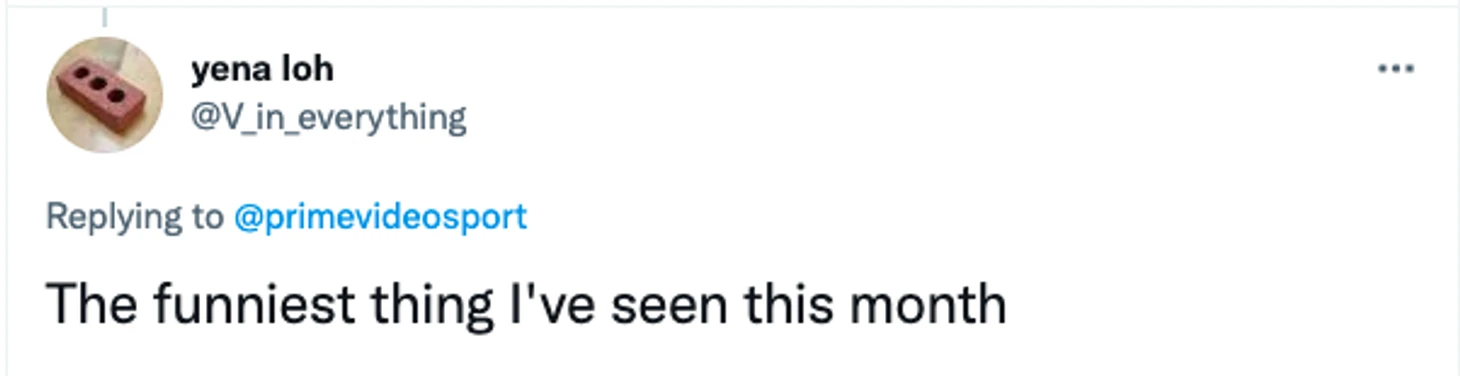Open yena loh's profile via display name
Viewport: 1460px width, 376px height.
[261, 70]
